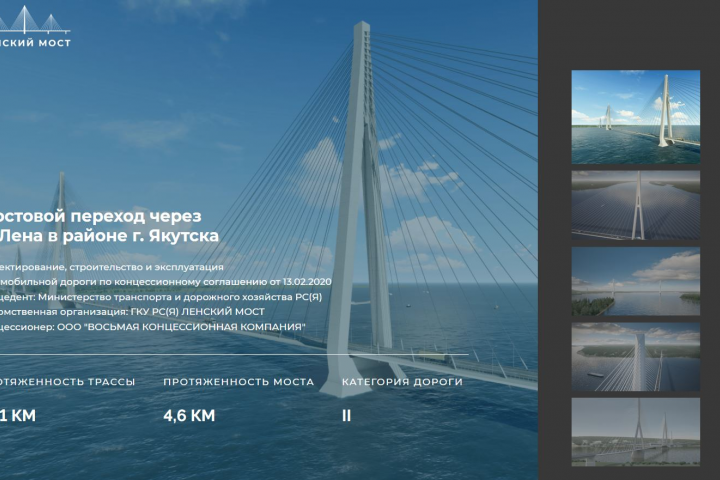
Task: Open thumbnail of bridge pylon under blue sky
Action: [x=636, y=117]
